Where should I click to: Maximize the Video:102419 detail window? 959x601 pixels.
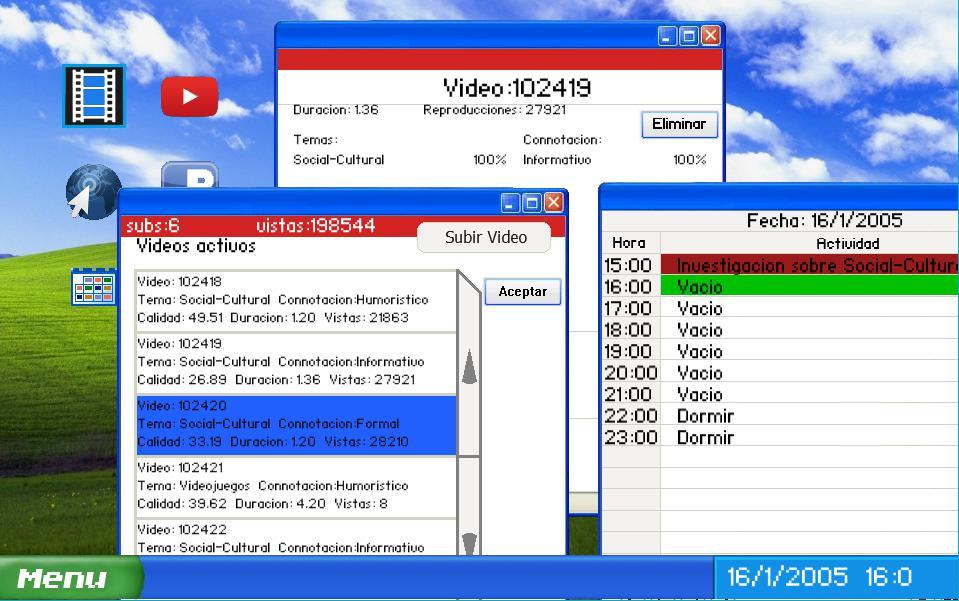689,36
